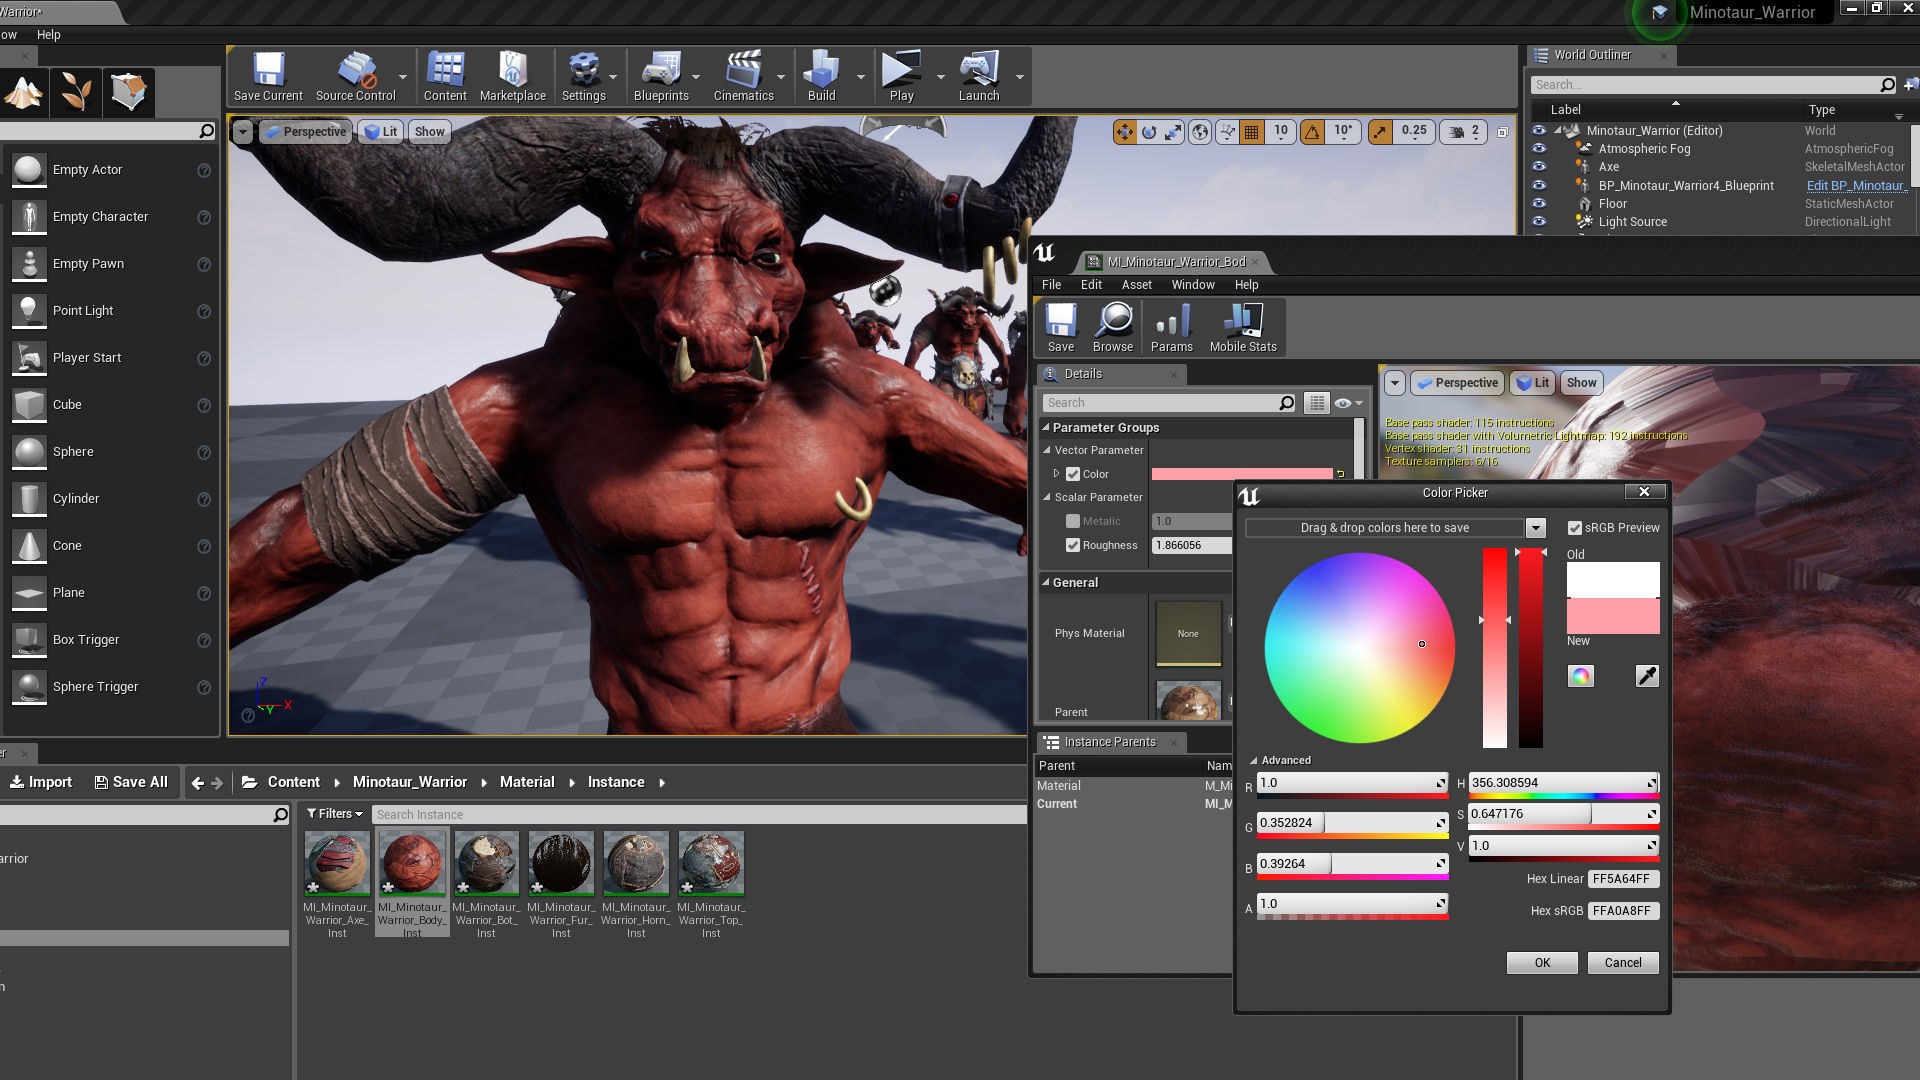The image size is (1920, 1080).
Task: Open Details view options grid icon
Action: [1317, 403]
